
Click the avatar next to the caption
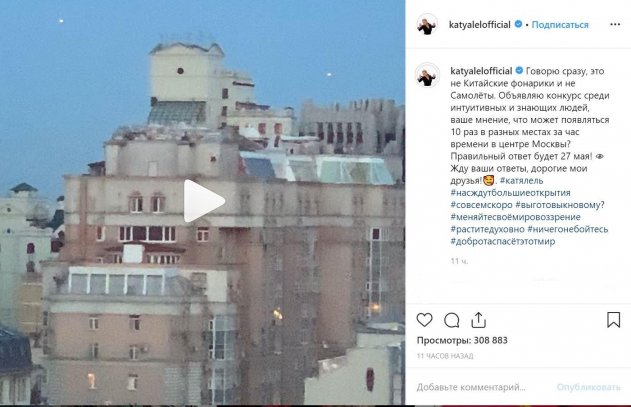(x=427, y=75)
